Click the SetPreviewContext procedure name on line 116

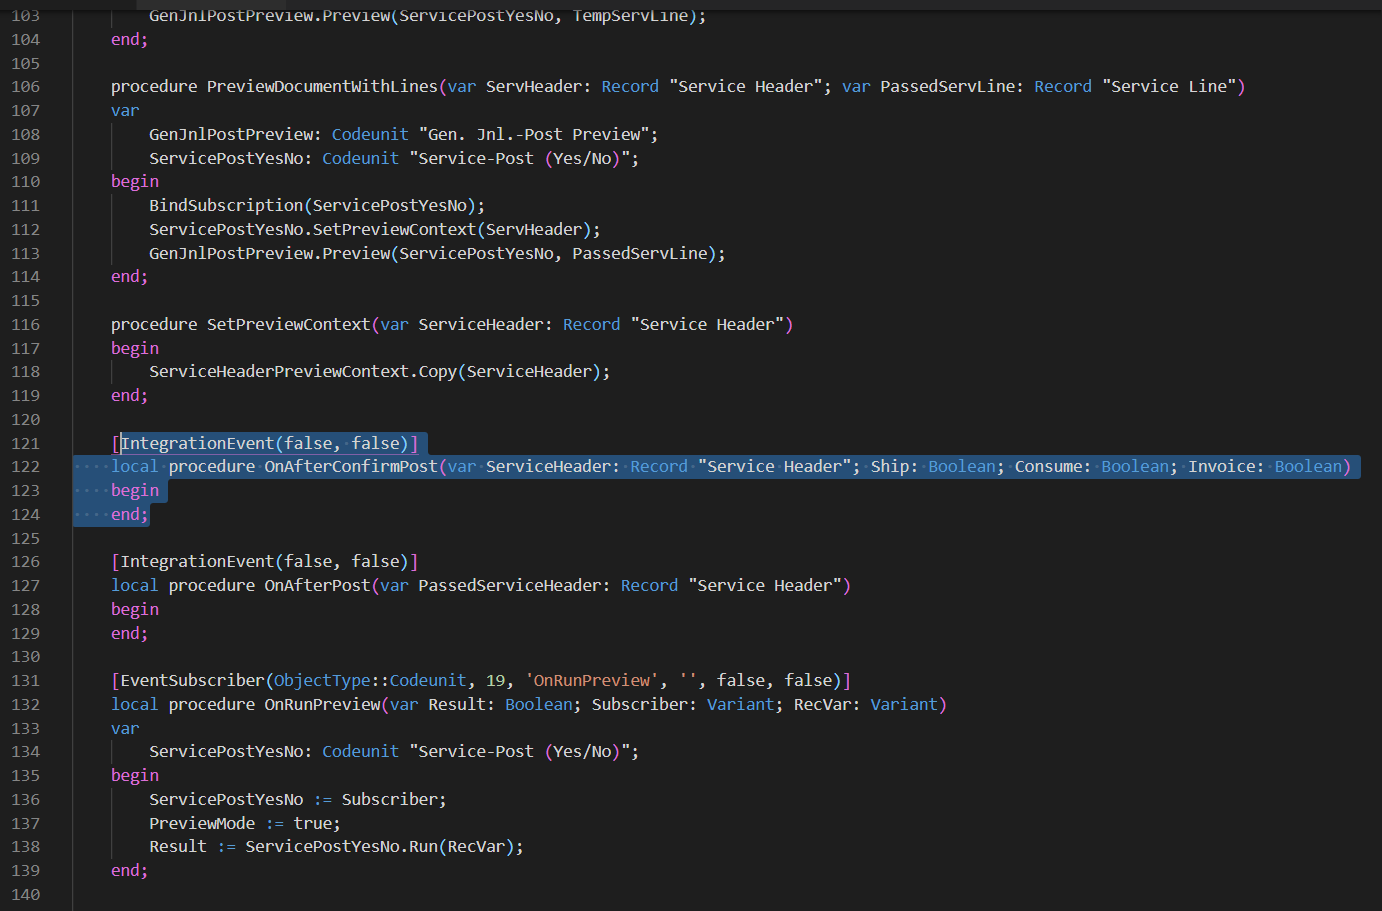pyautogui.click(x=288, y=323)
